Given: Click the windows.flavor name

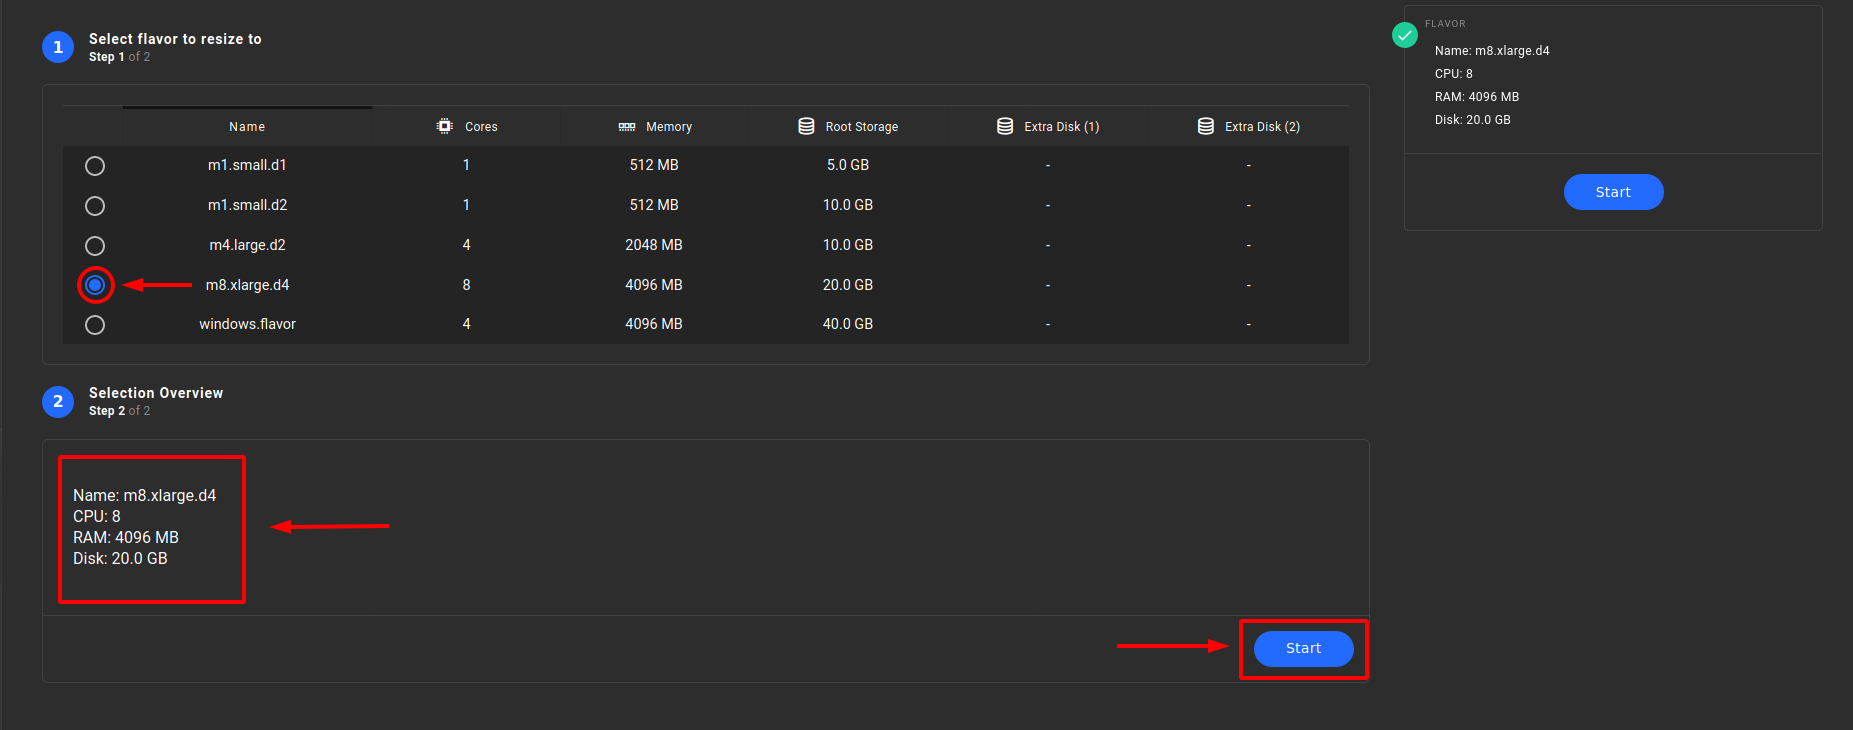Looking at the screenshot, I should pyautogui.click(x=247, y=324).
